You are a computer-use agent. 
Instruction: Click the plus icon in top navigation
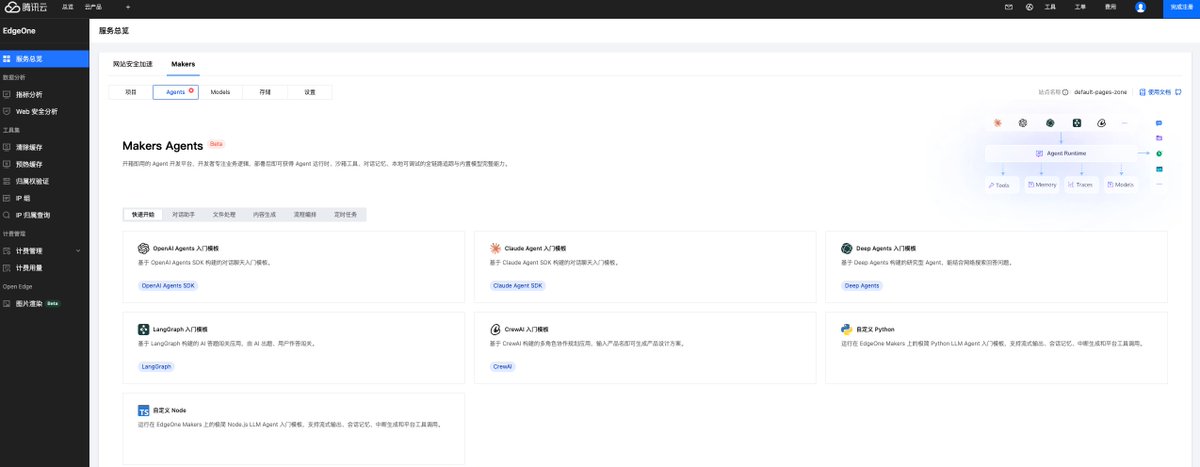point(128,7)
